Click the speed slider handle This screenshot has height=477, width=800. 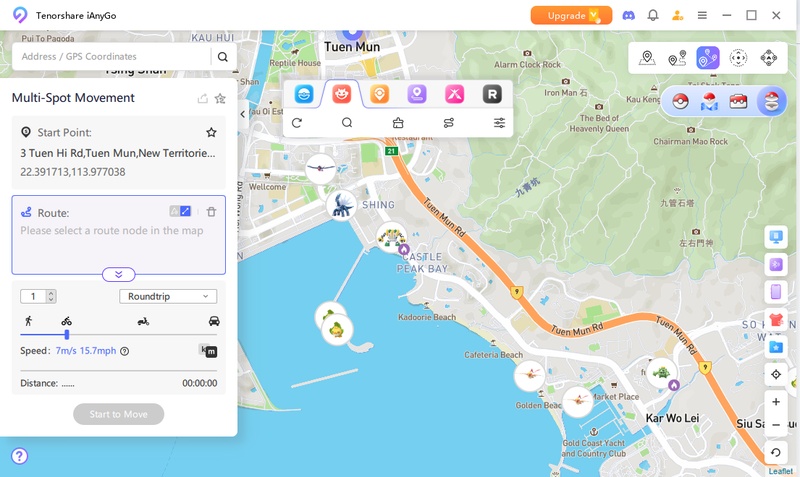67,335
